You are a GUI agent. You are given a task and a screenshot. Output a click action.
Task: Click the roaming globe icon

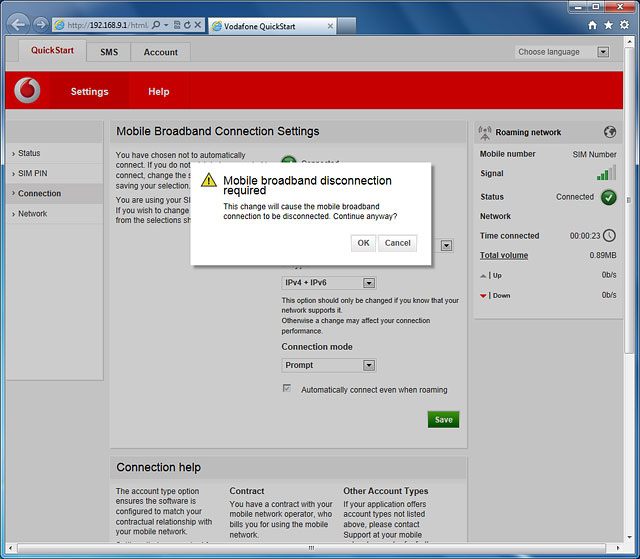pos(609,132)
